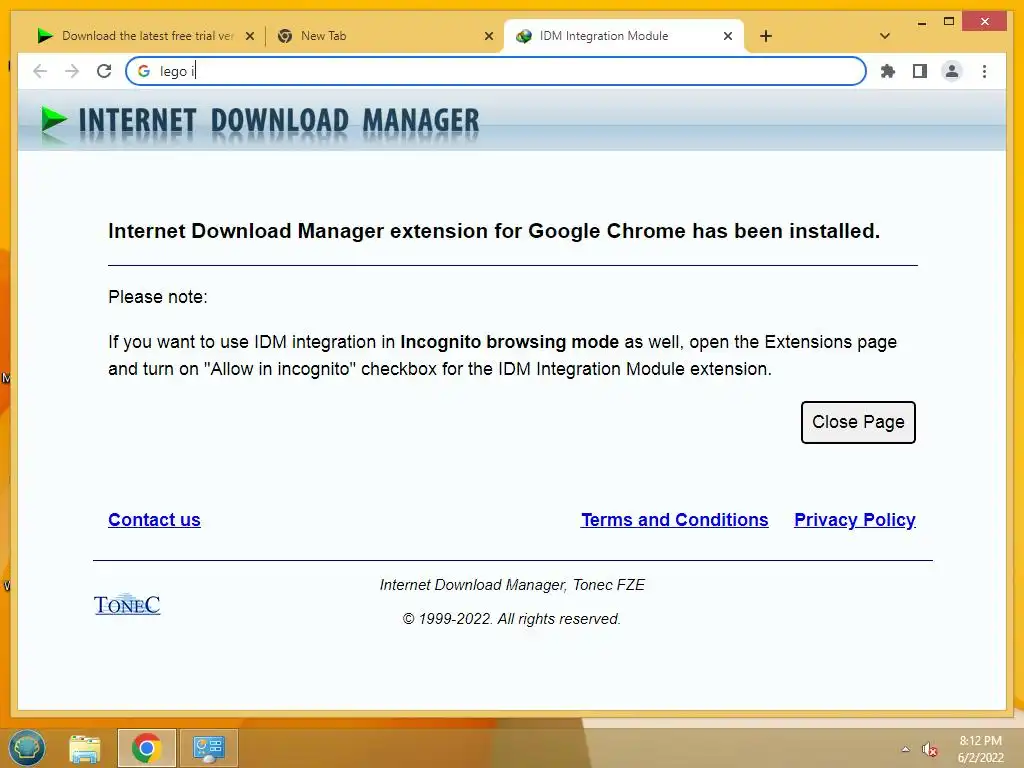Switch to the Download the latest free trial tab
Image resolution: width=1024 pixels, height=768 pixels.
coord(146,36)
